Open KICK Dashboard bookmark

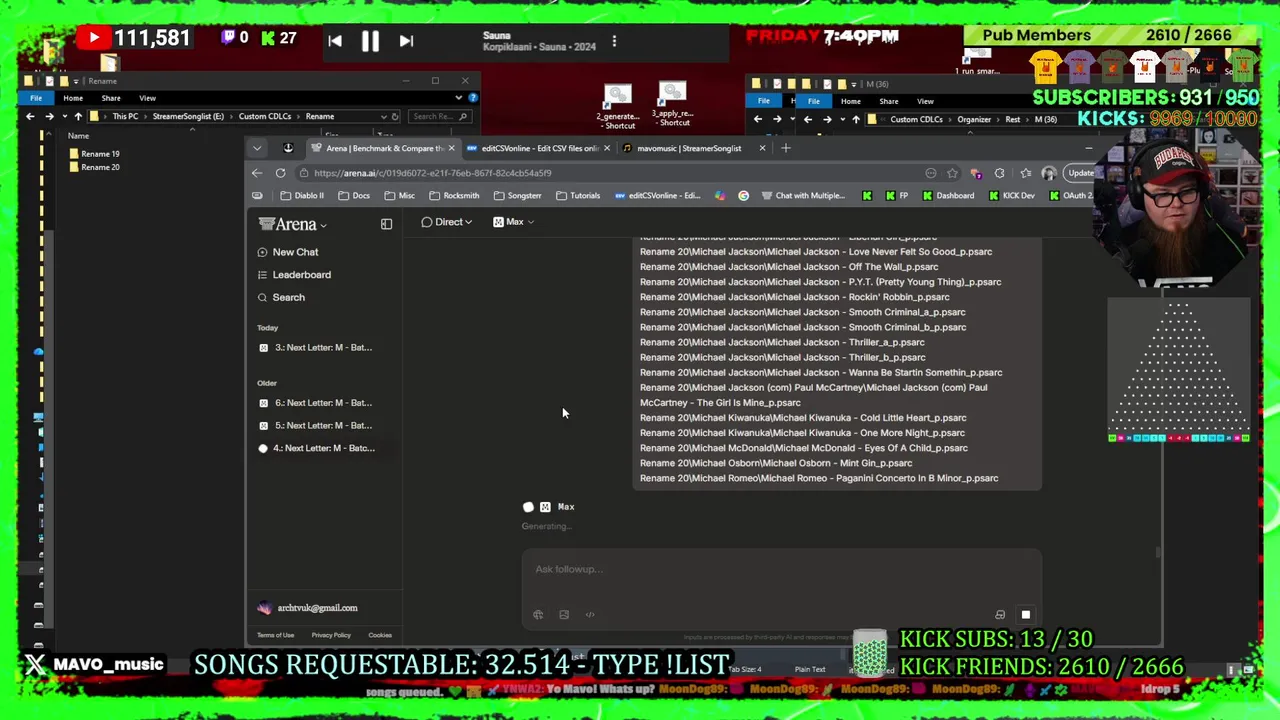pyautogui.click(x=948, y=196)
